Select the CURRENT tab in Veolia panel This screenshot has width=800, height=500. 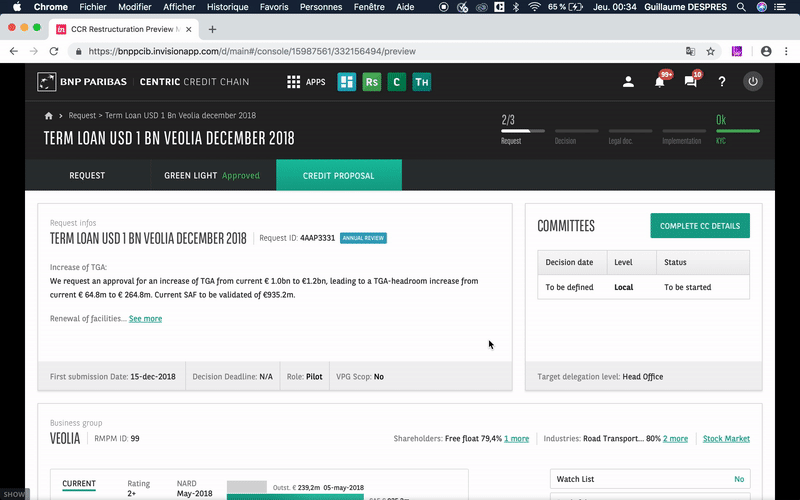(x=79, y=484)
